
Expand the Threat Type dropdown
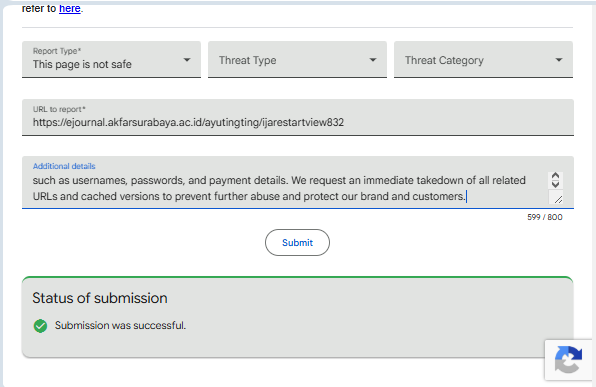[297, 60]
